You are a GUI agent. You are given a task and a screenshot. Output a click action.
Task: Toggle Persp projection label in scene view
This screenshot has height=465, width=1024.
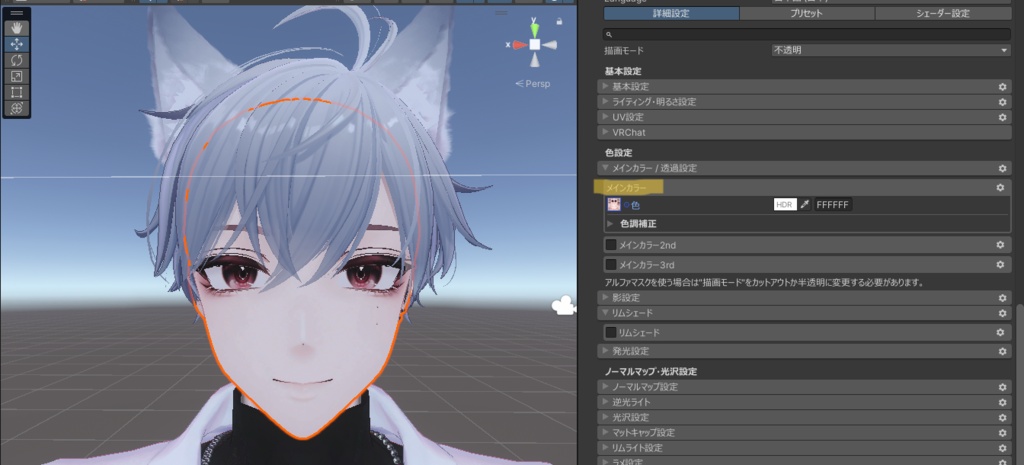click(533, 84)
